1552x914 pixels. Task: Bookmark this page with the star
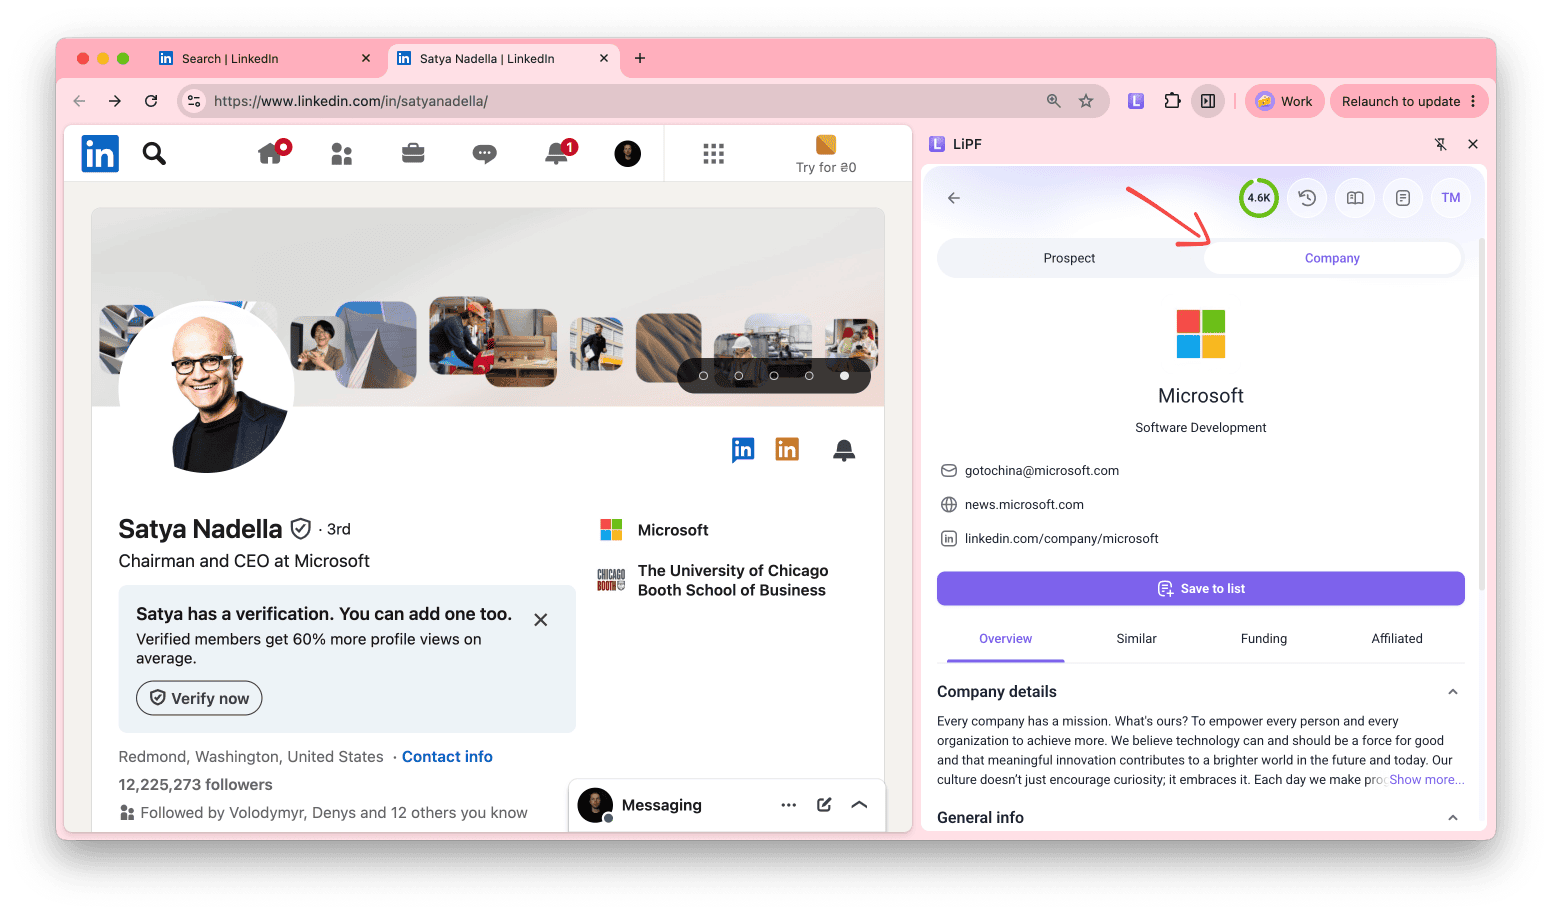click(x=1086, y=101)
